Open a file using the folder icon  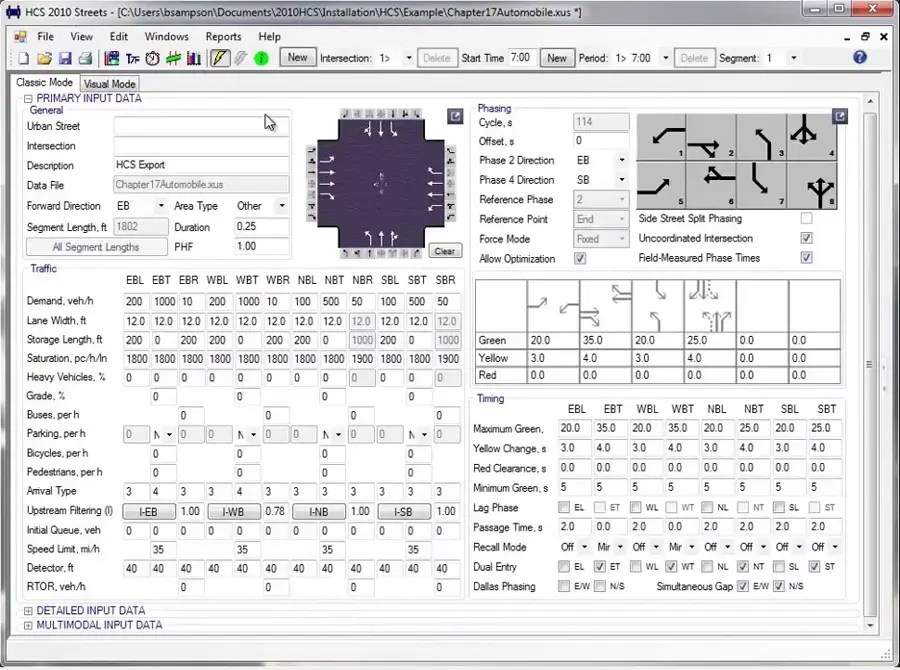44,59
